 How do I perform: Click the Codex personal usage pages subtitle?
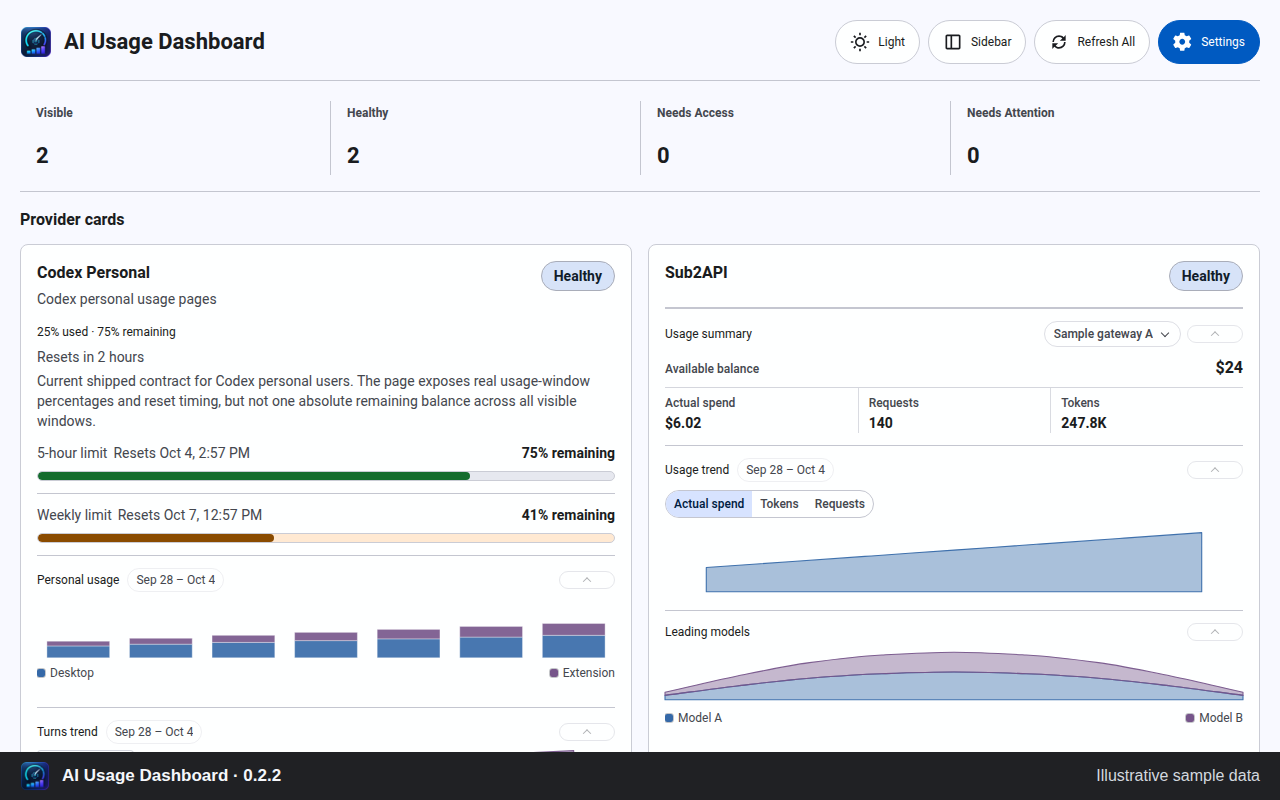coord(127,299)
